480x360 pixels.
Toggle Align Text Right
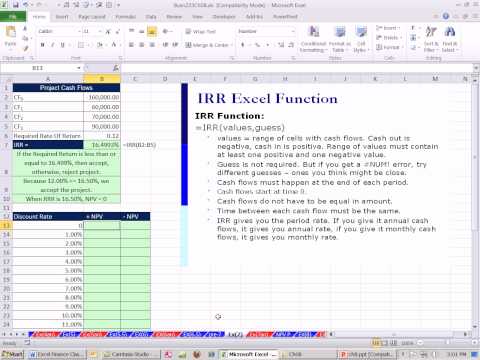click(152, 45)
